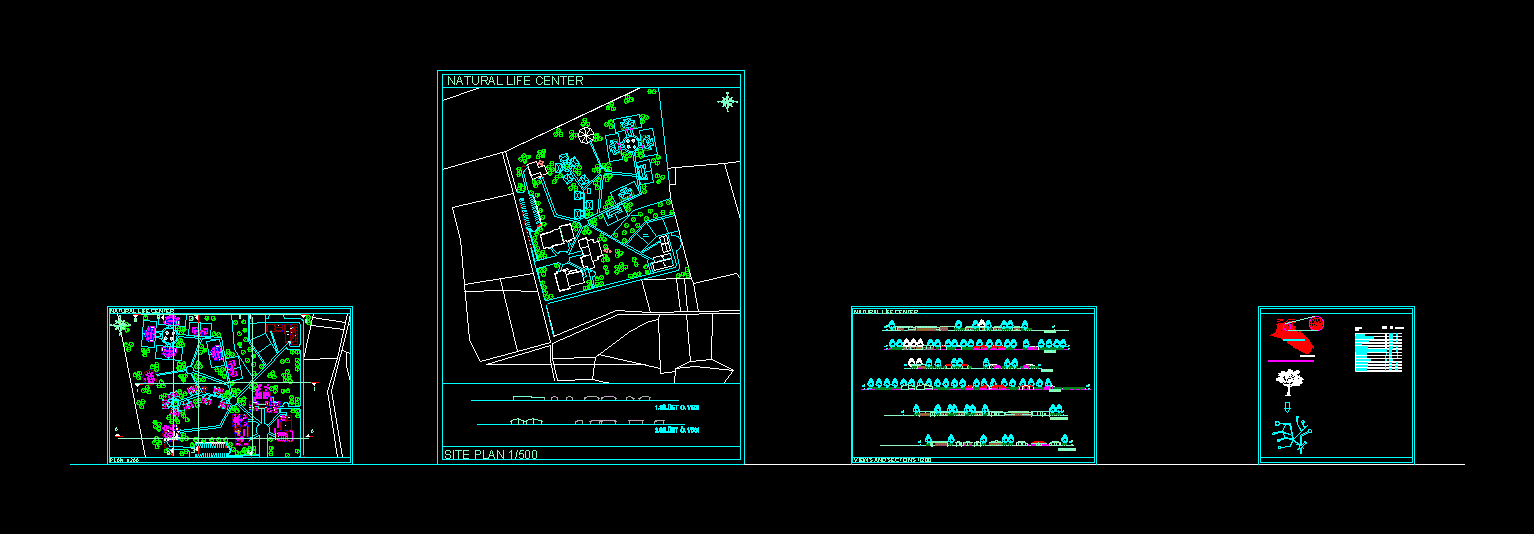Select the first section profile below the site plan
This screenshot has width=1534, height=534.
point(560,399)
